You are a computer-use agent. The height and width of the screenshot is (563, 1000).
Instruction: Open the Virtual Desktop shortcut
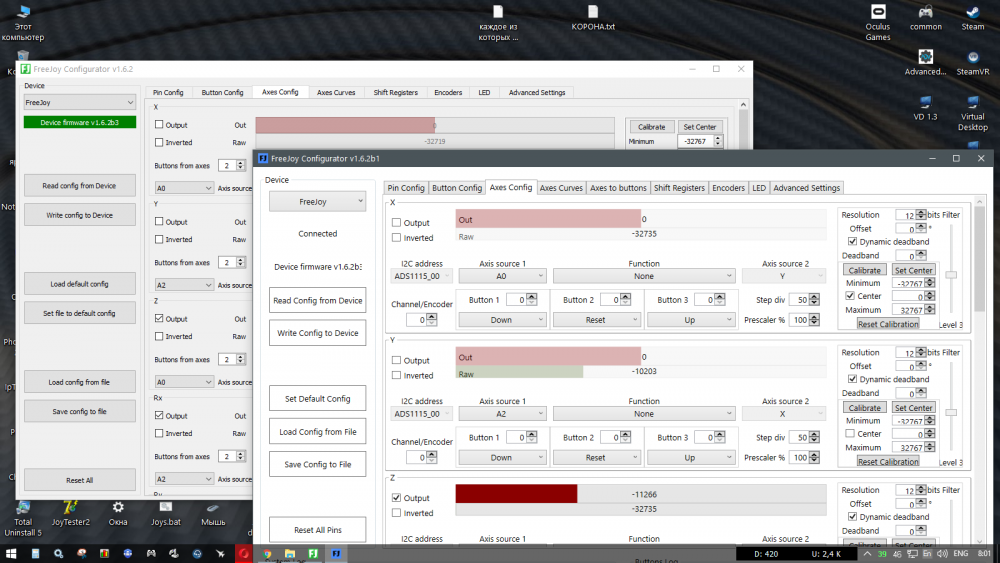tap(973, 102)
